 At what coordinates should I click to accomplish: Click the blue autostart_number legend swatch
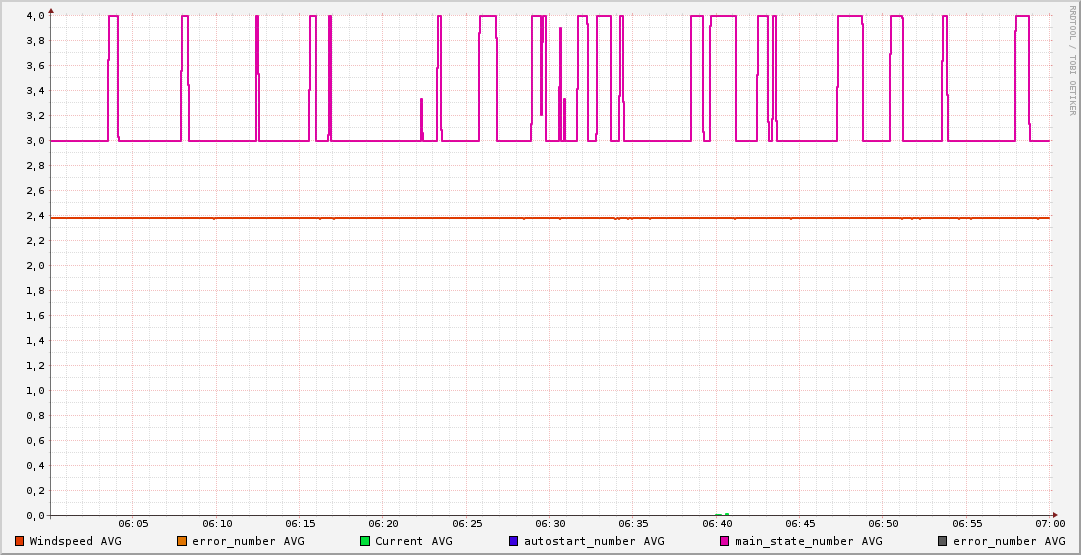tap(514, 541)
